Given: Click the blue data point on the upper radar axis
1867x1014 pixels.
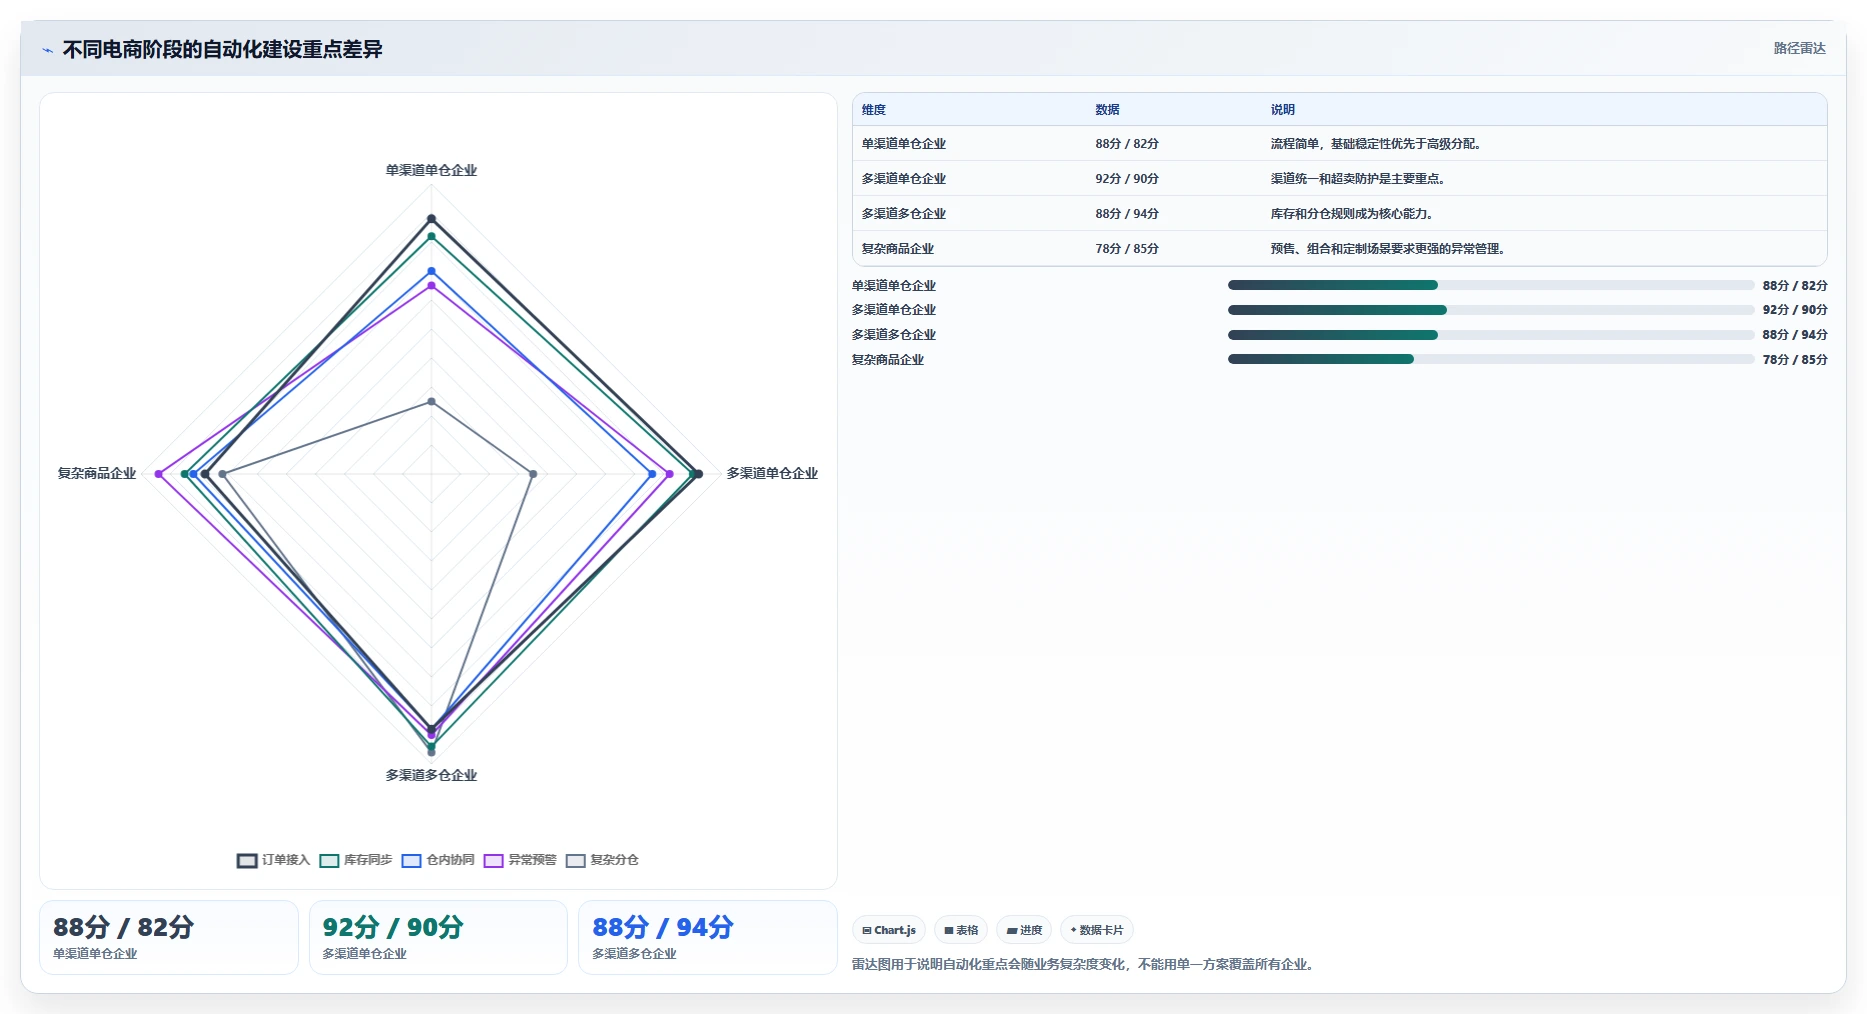Looking at the screenshot, I should point(432,271).
